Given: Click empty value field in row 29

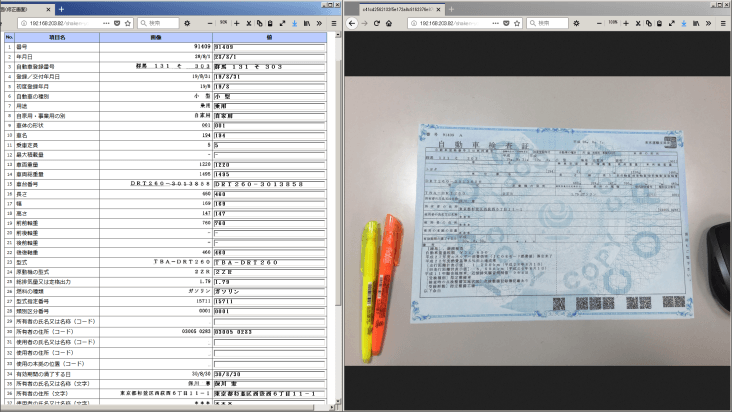Looking at the screenshot, I should 269,321.
